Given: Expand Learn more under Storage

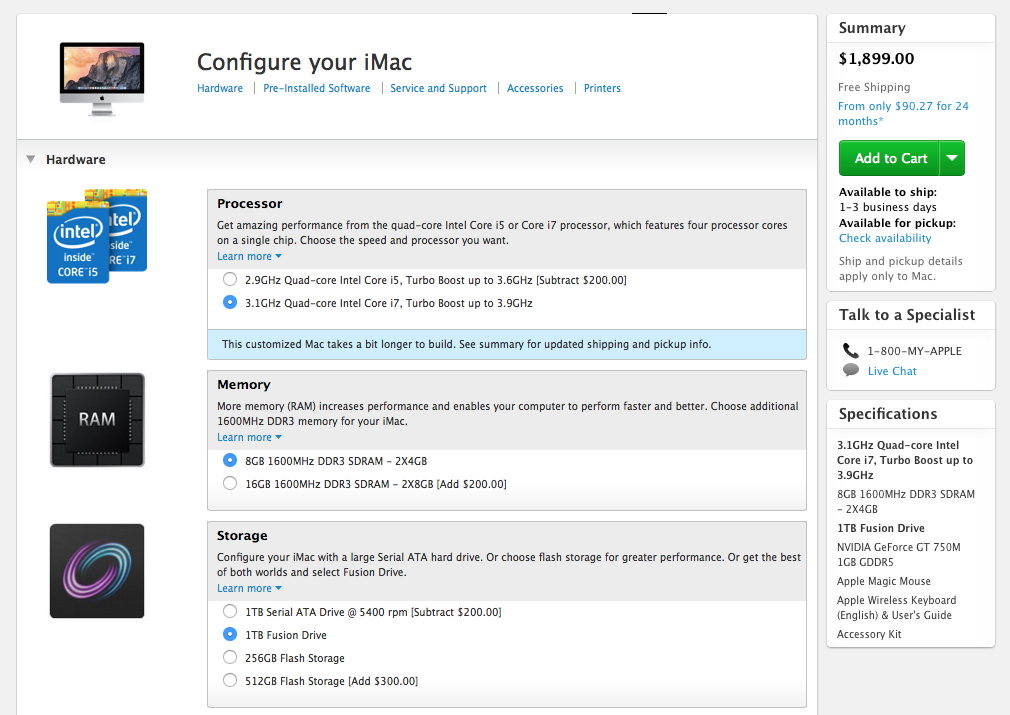Looking at the screenshot, I should tap(249, 589).
